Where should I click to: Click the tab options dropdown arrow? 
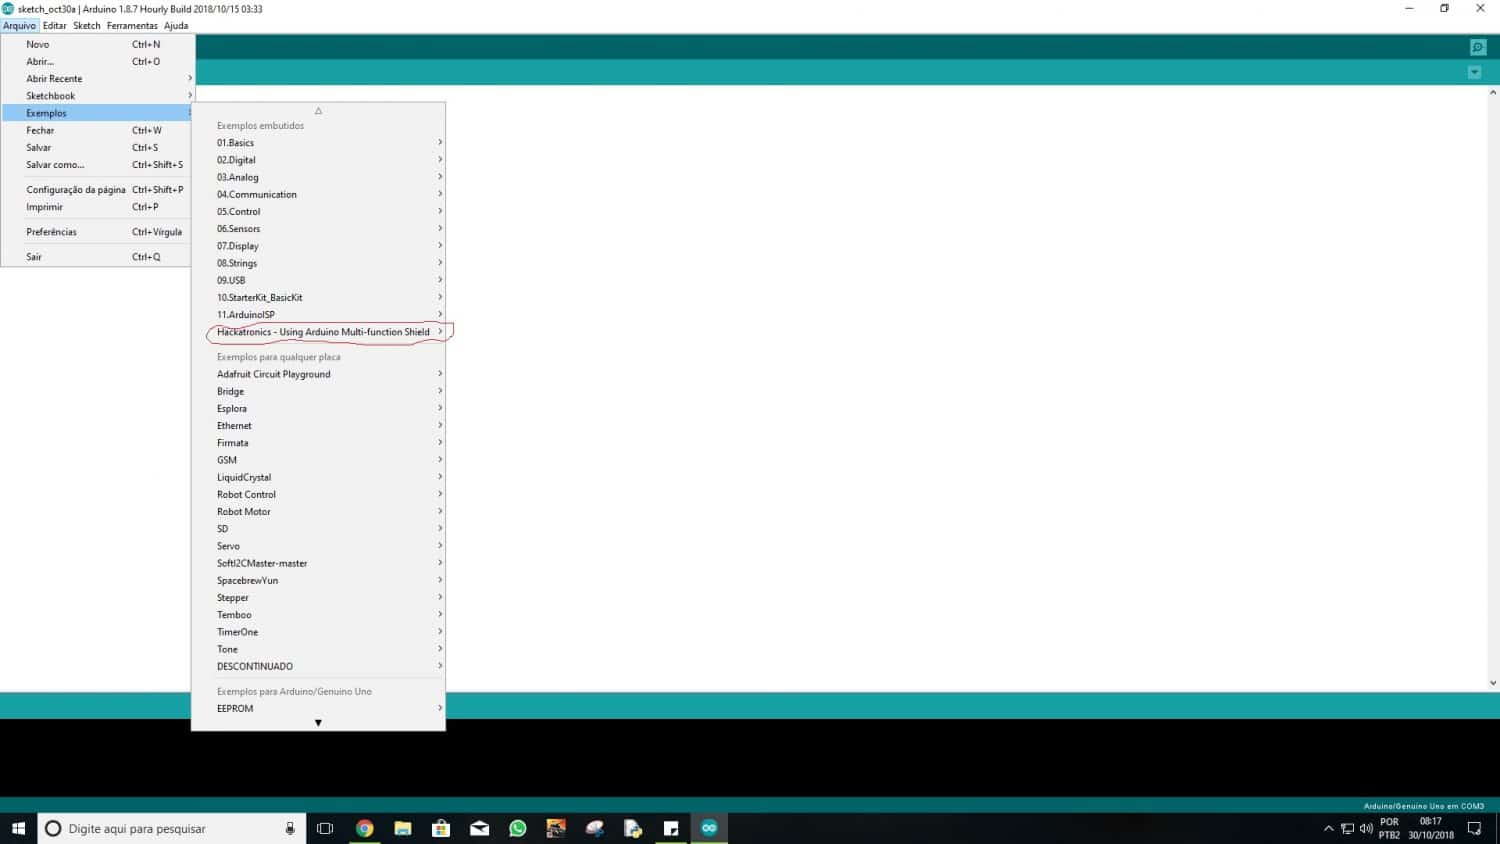[x=1474, y=72]
